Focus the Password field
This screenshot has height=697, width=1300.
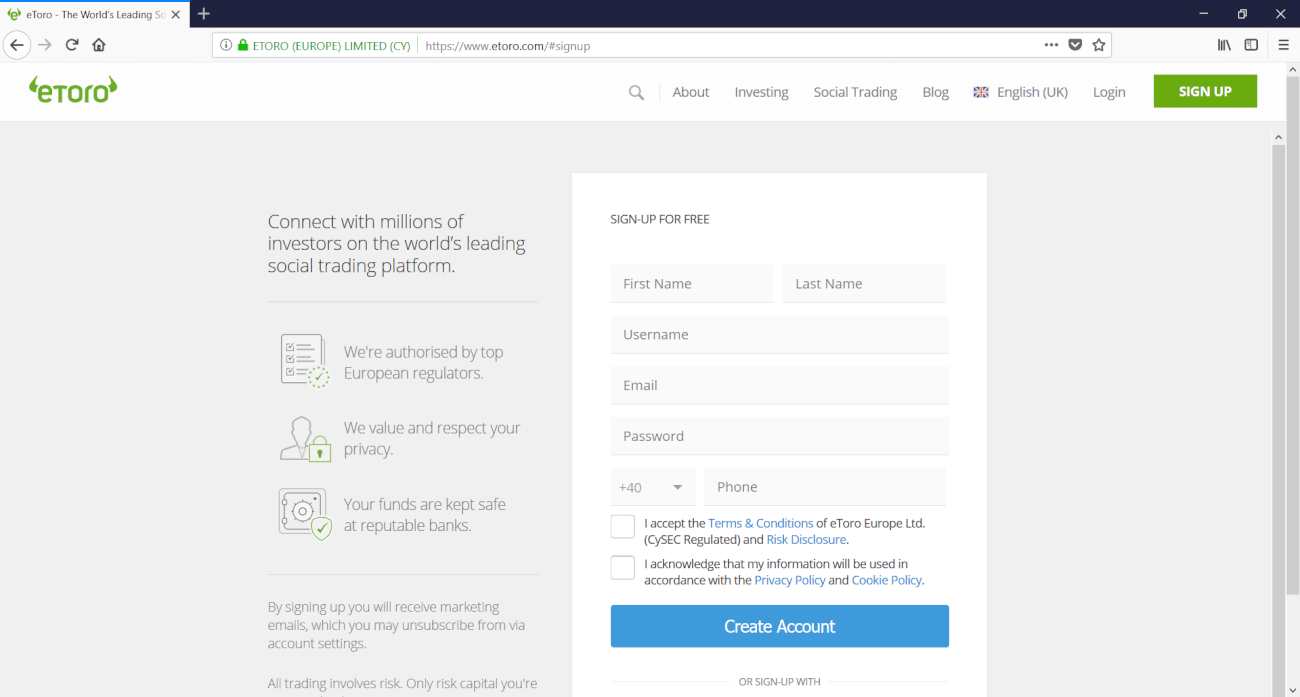(x=780, y=437)
